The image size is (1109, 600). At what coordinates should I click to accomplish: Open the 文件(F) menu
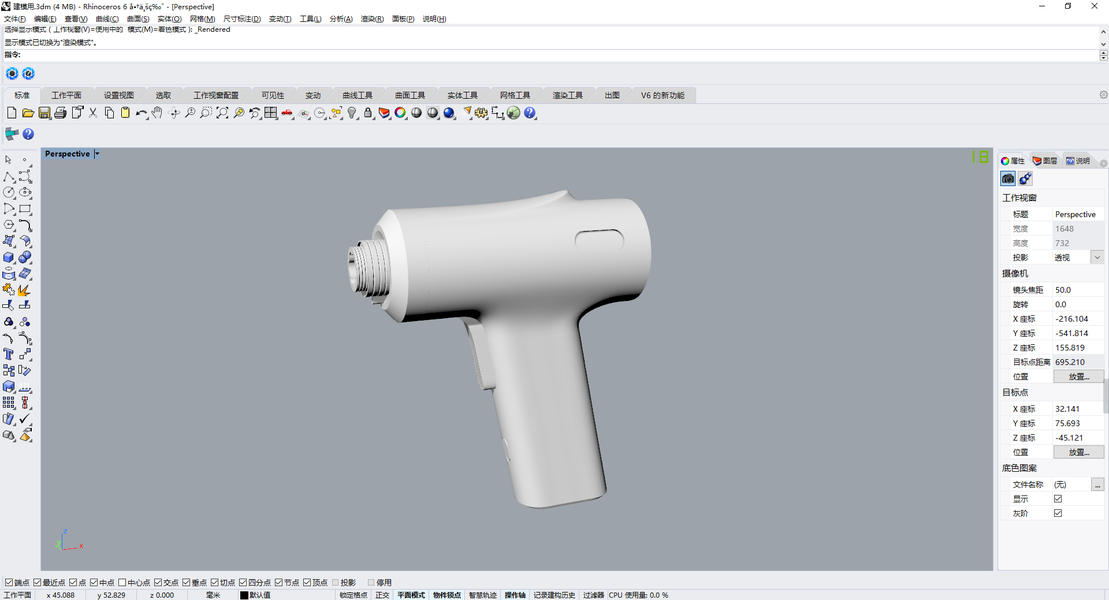tap(15, 19)
